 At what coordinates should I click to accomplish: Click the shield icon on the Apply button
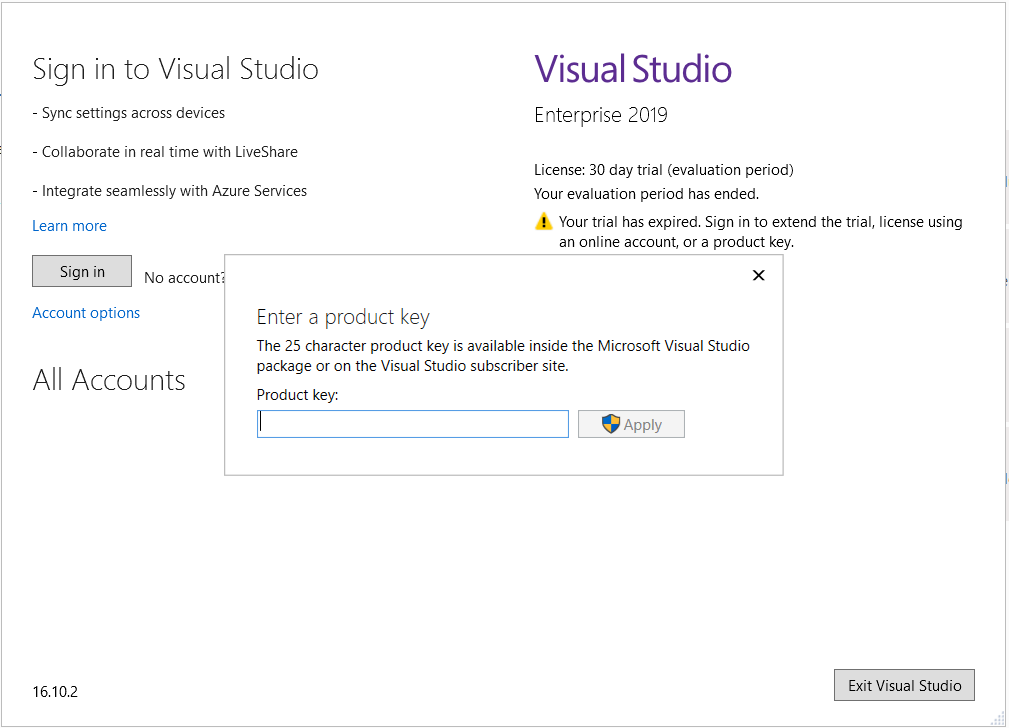(x=611, y=423)
